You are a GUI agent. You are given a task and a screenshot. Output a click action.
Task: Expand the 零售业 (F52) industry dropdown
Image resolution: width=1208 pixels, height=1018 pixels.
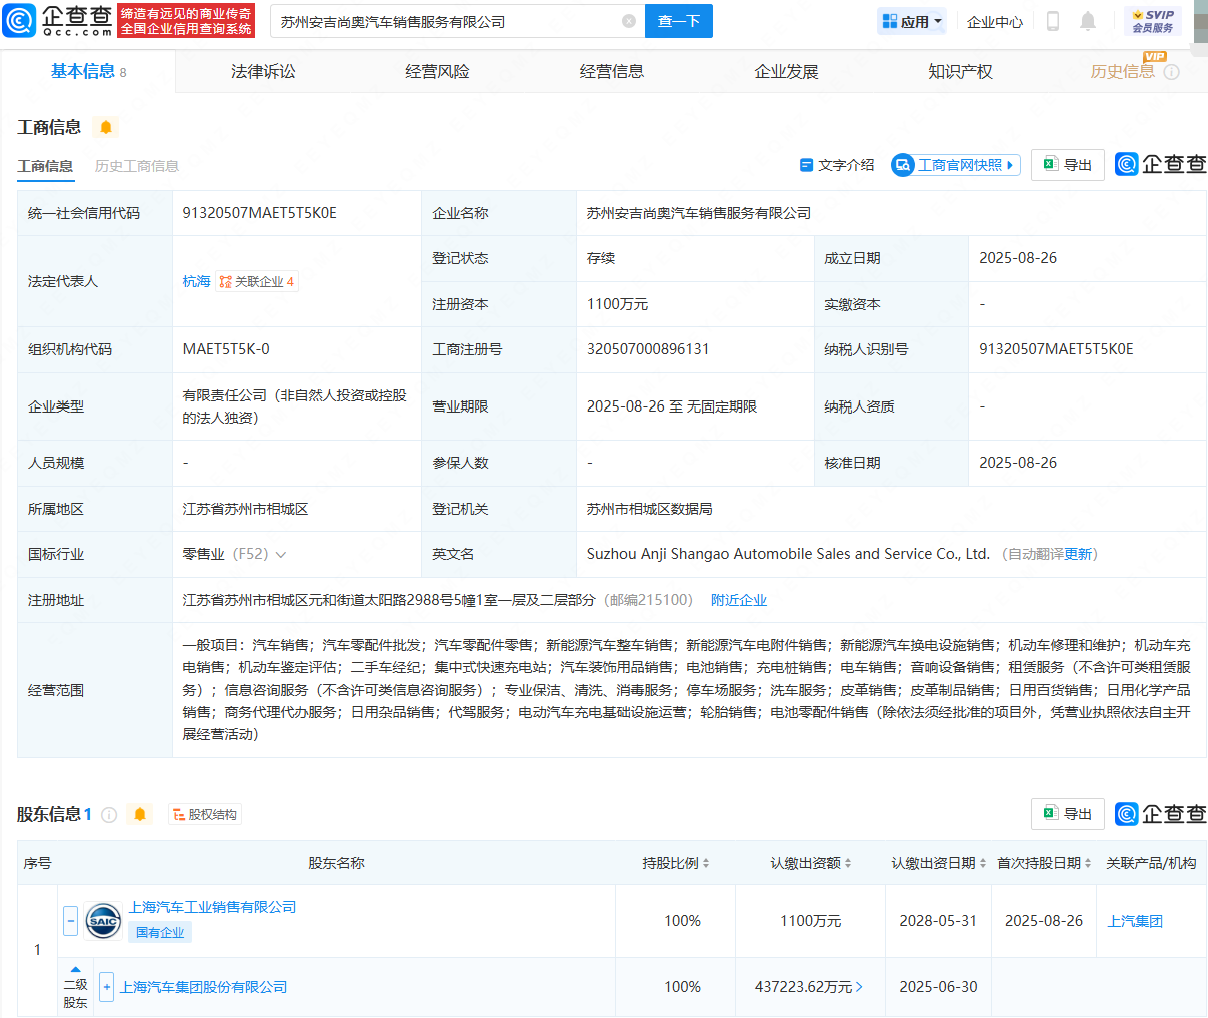coord(281,555)
